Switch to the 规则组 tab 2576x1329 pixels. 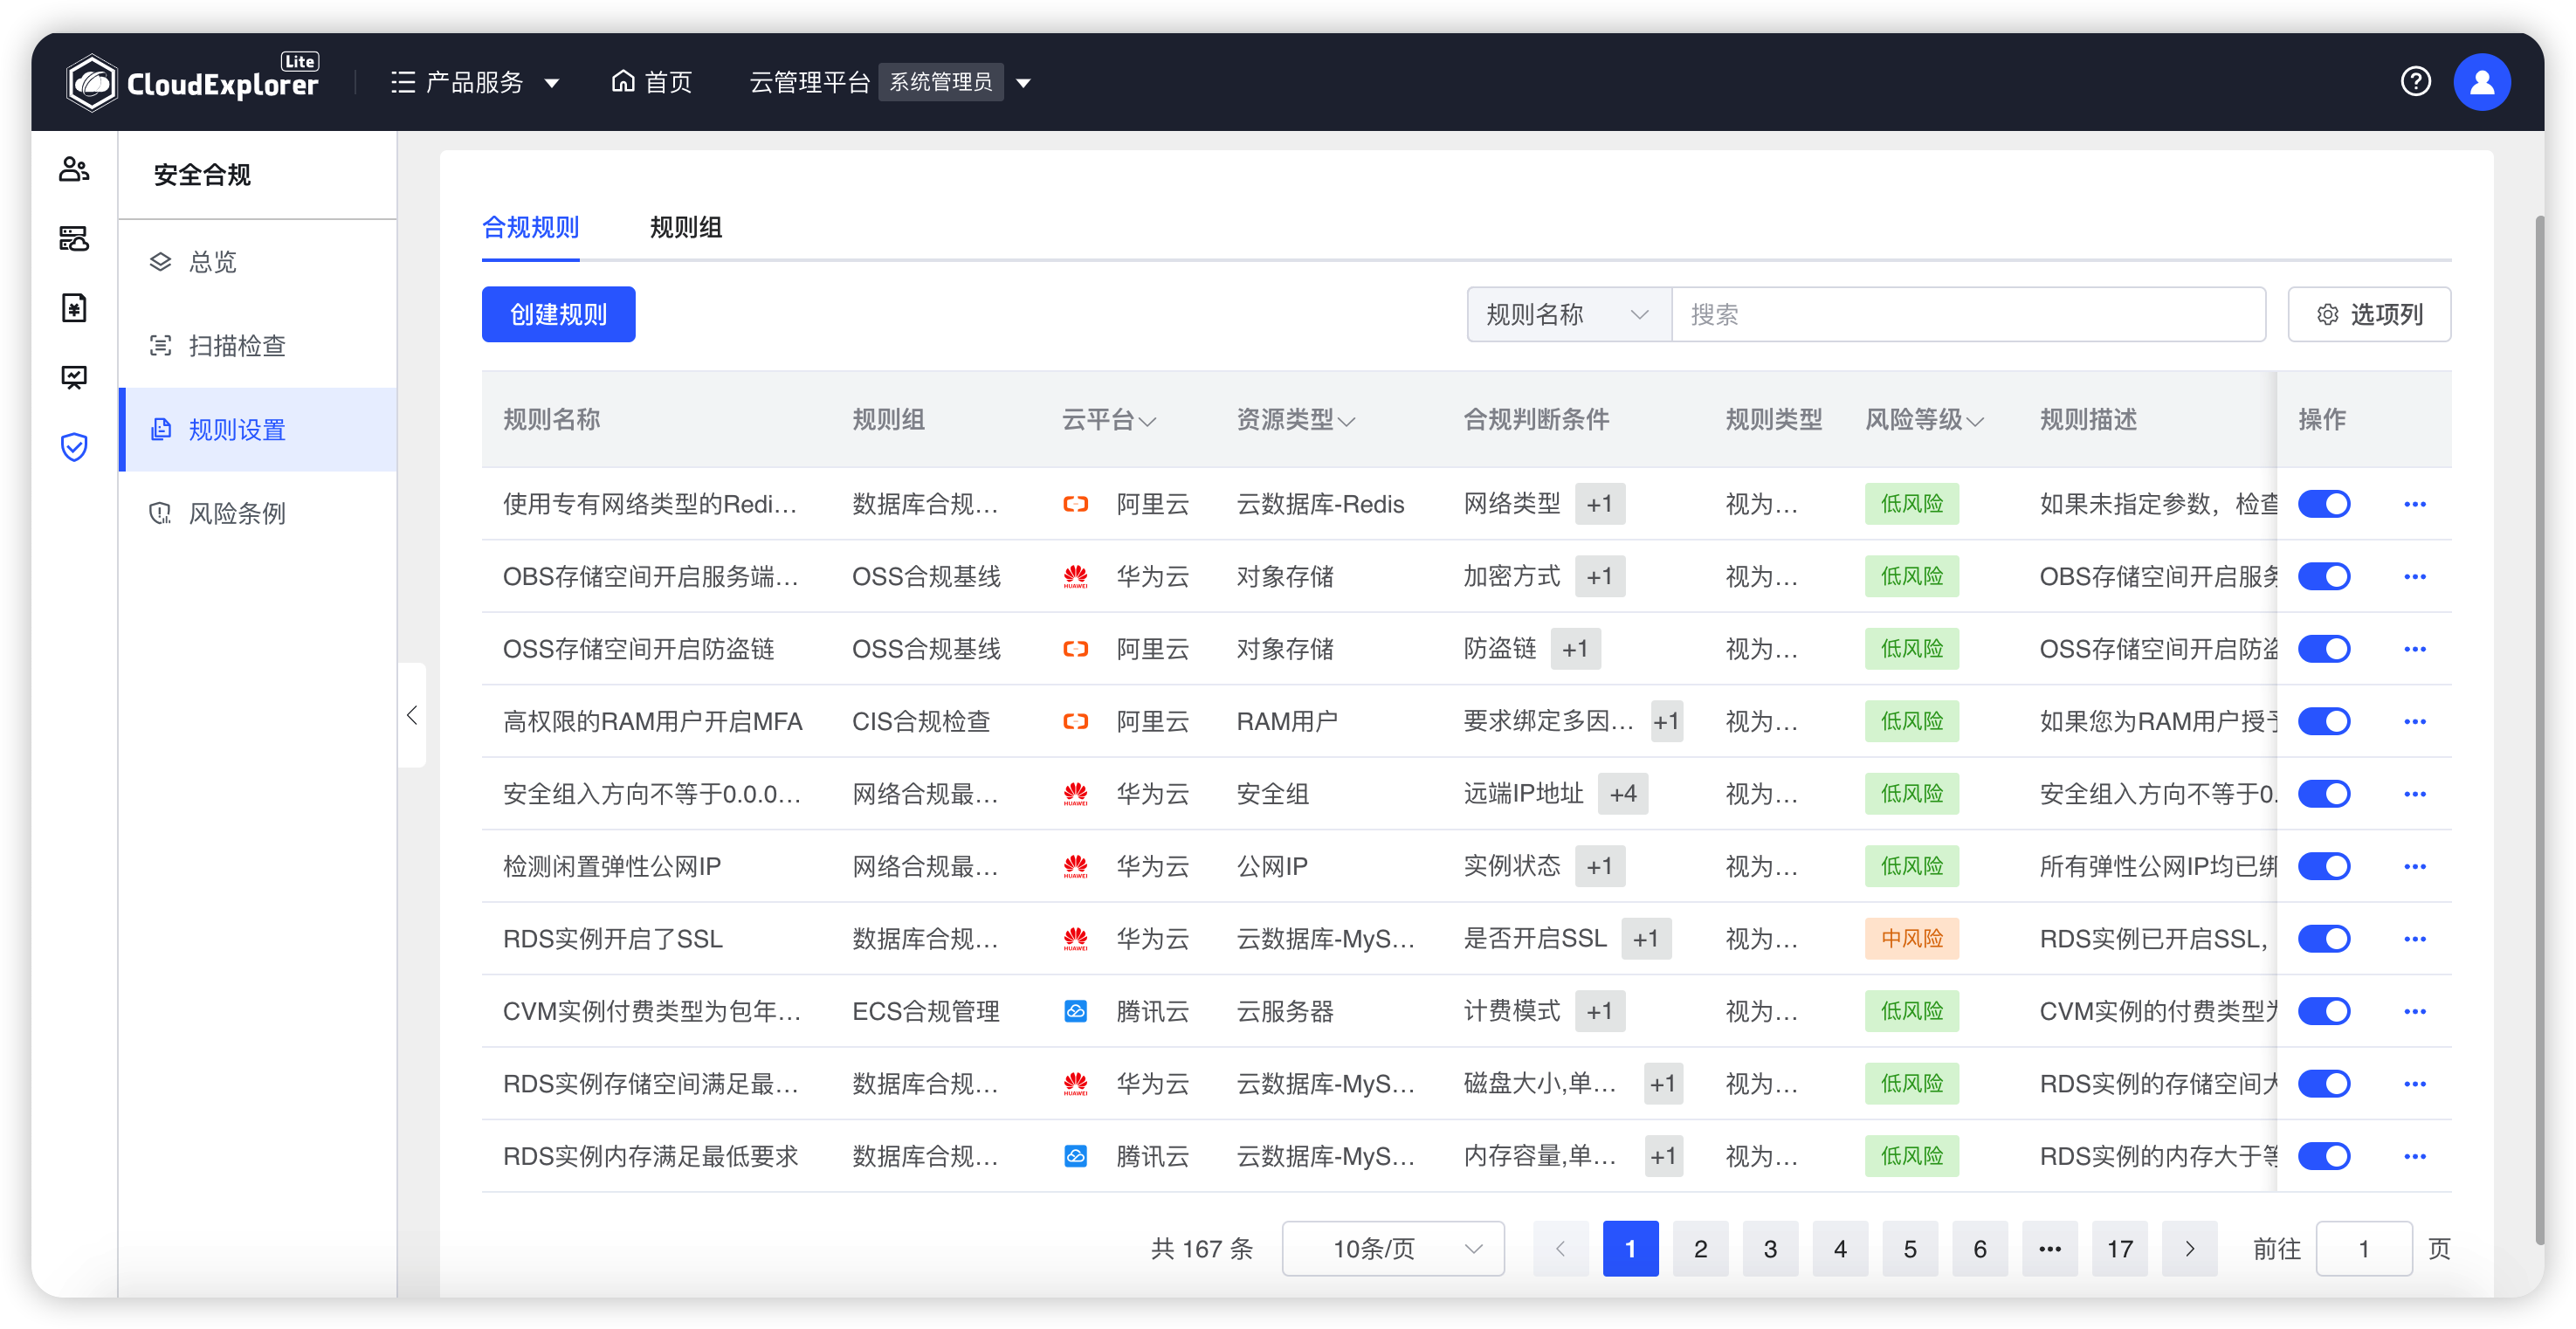click(685, 227)
